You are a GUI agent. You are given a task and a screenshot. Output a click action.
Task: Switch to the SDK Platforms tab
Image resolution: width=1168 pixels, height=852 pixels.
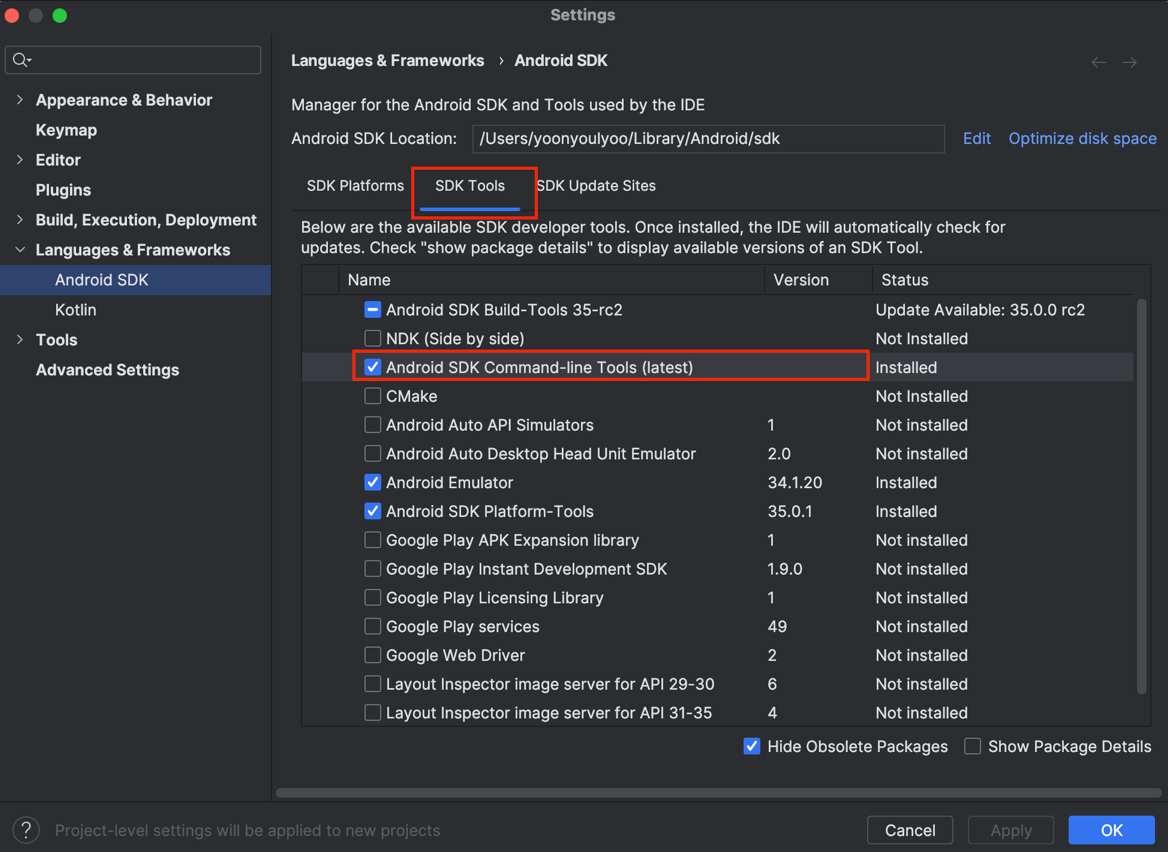355,186
